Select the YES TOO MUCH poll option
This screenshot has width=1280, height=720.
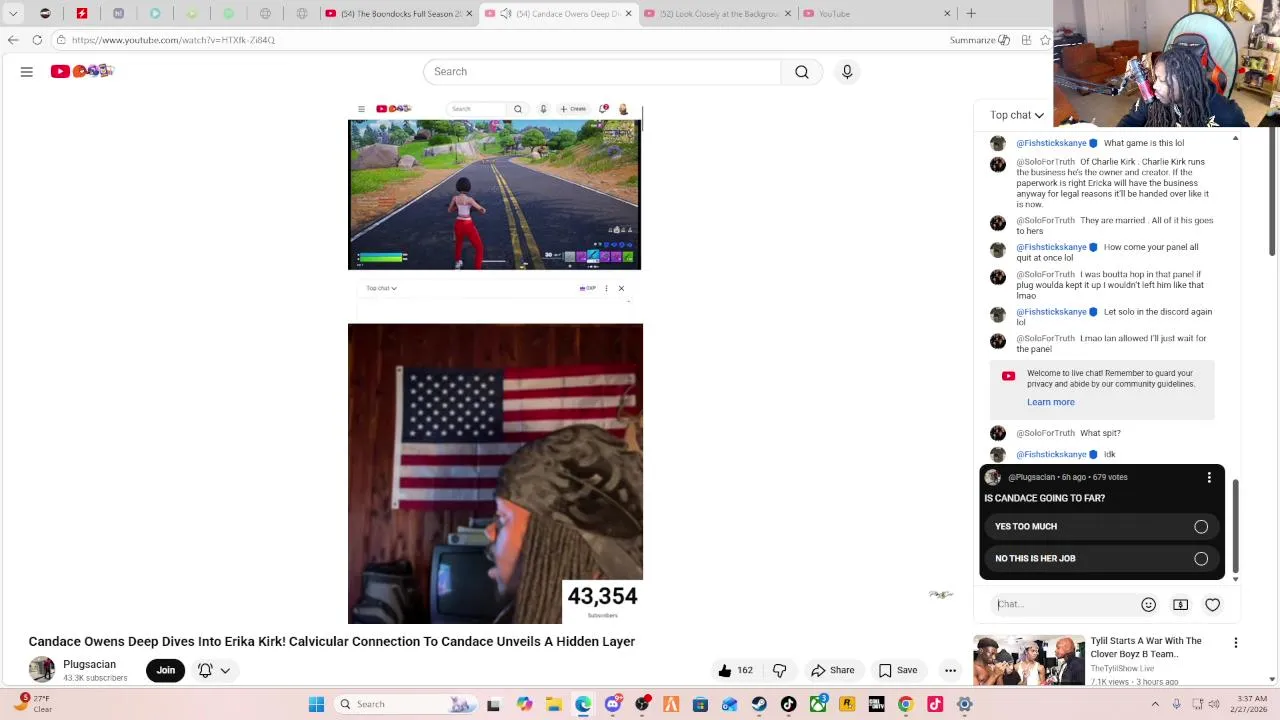click(1102, 526)
